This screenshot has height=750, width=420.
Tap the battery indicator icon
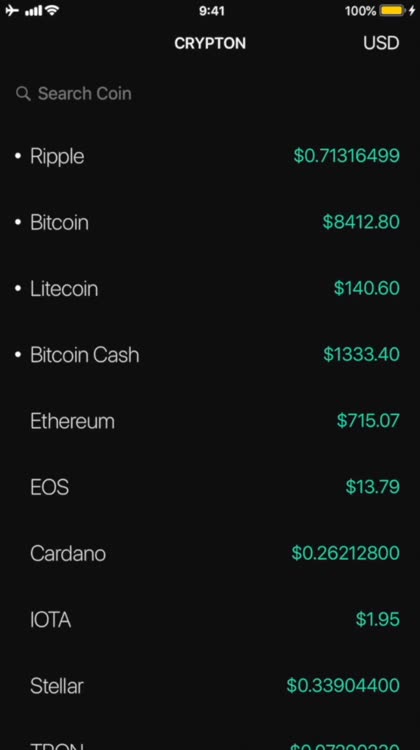pos(392,11)
